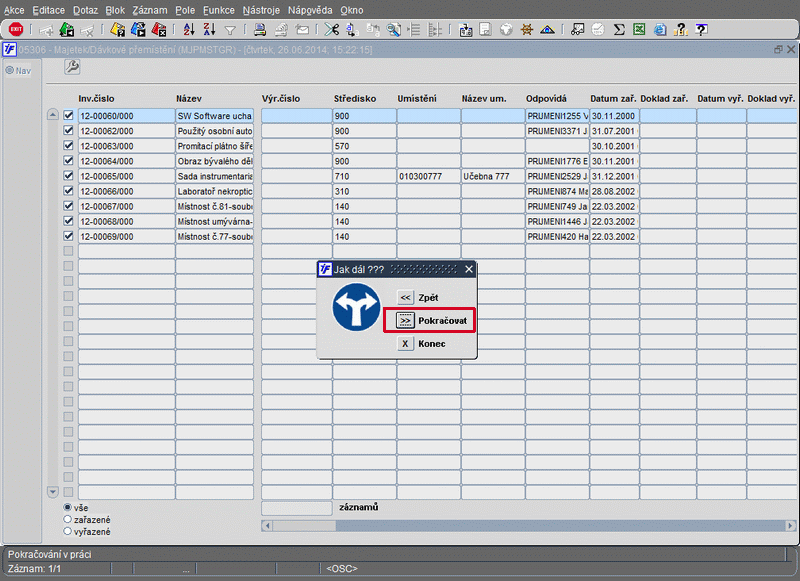Select the 'vše' radio button
Image resolution: width=800 pixels, height=581 pixels.
click(x=67, y=507)
